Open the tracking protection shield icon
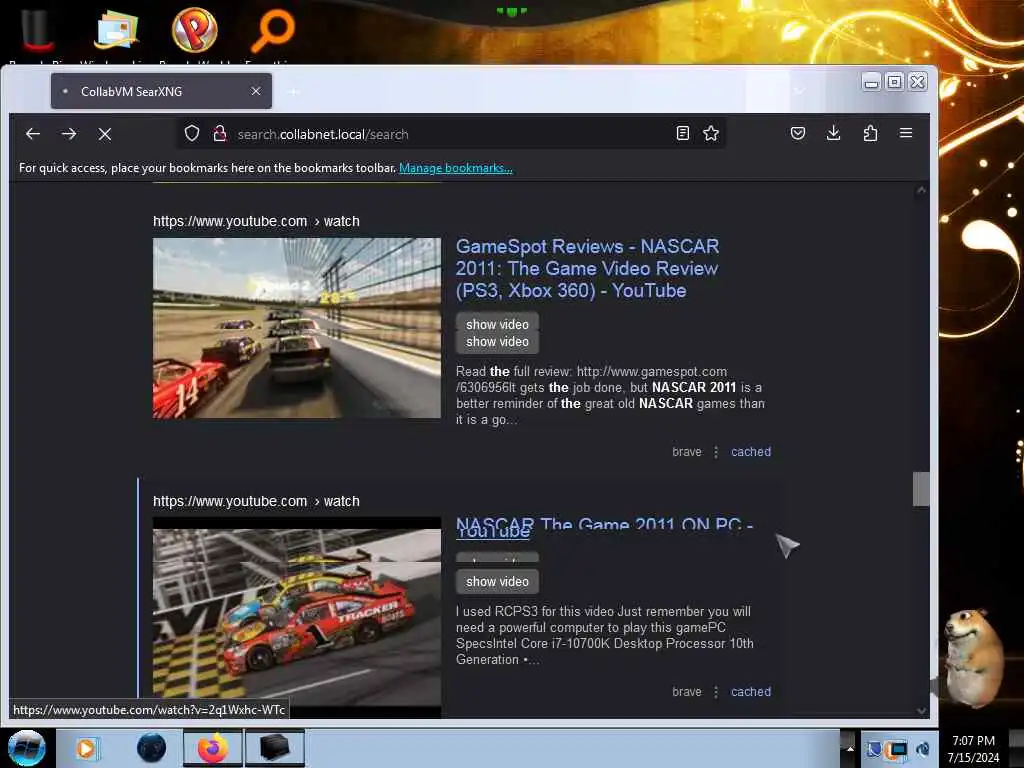The width and height of the screenshot is (1024, 768). point(191,134)
